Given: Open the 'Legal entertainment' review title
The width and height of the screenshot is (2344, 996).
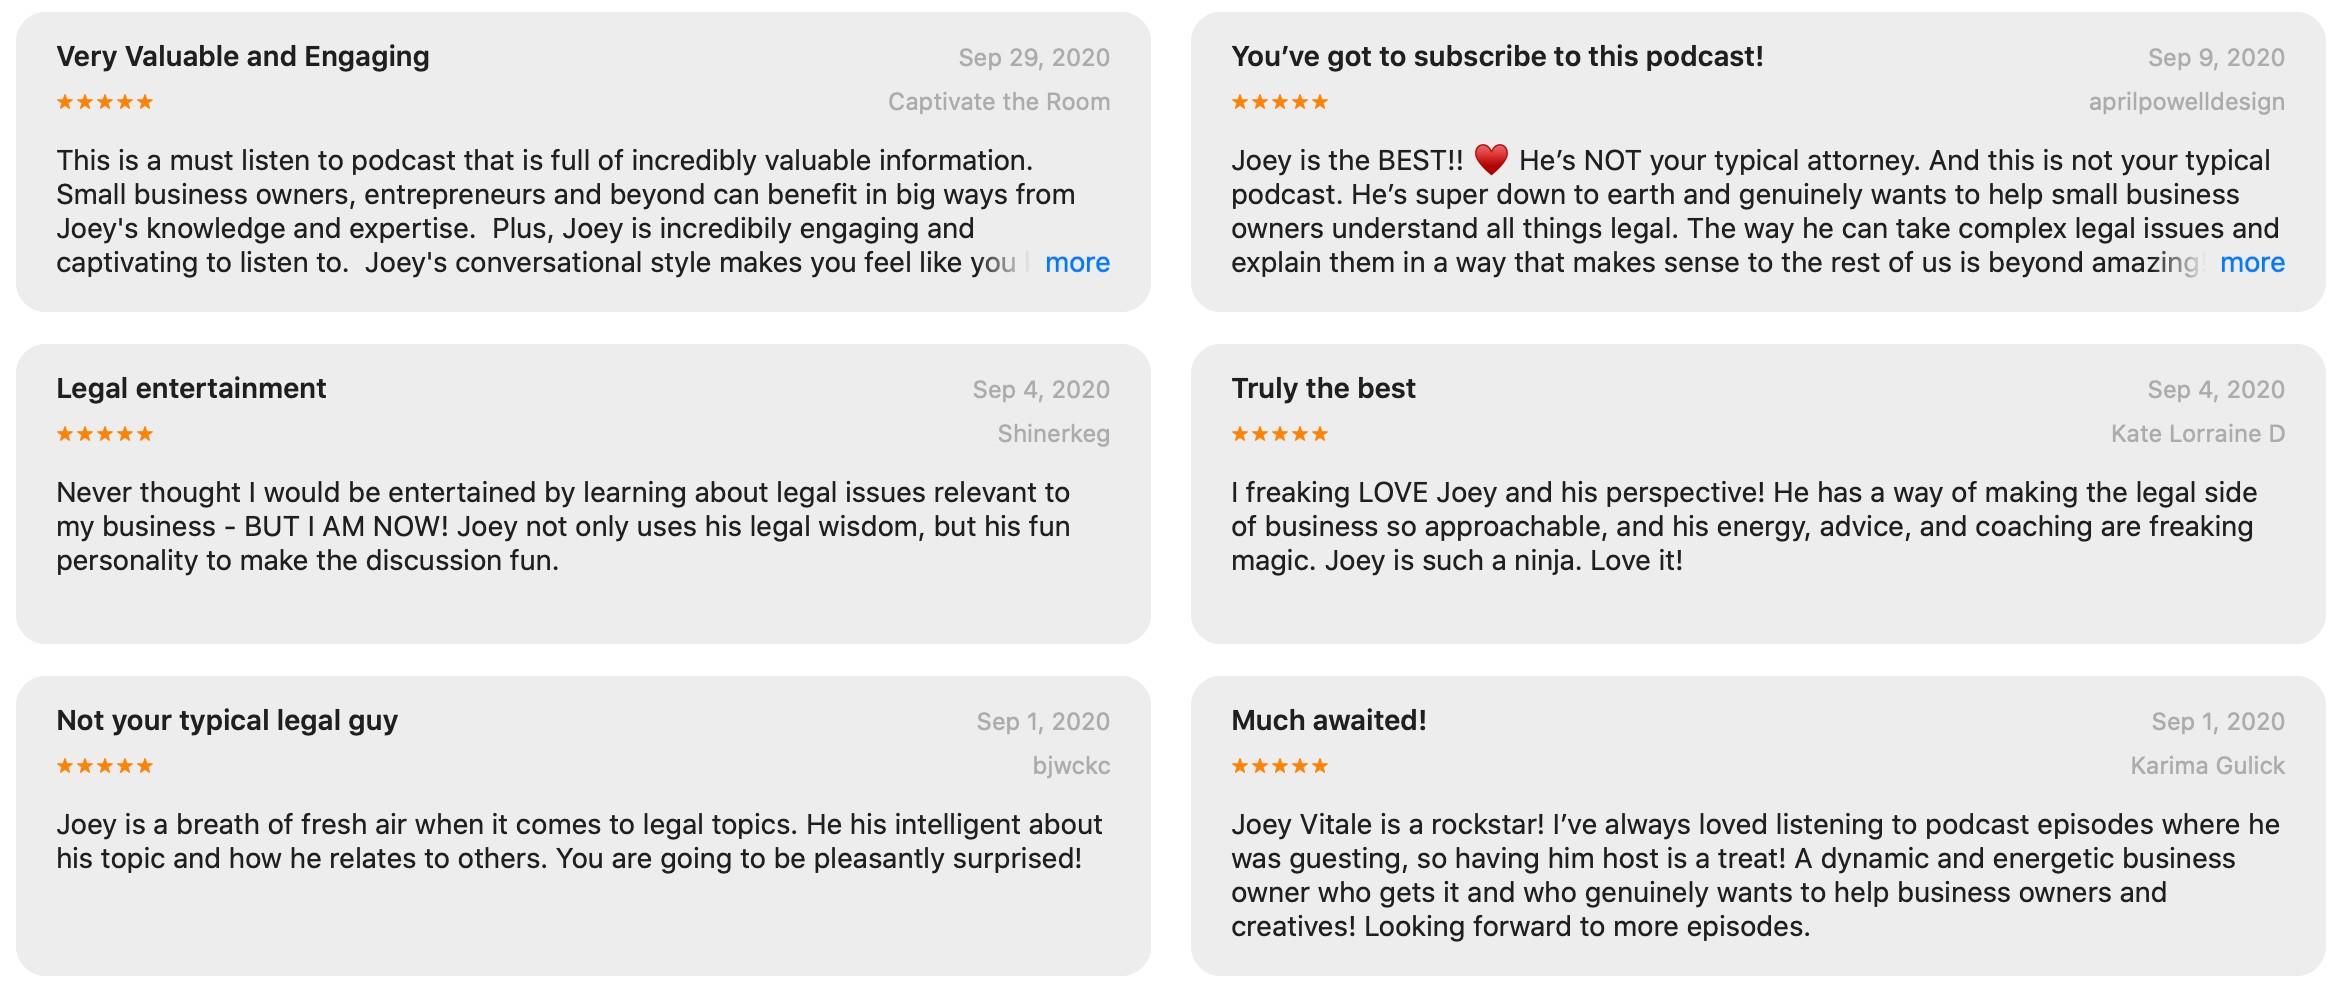Looking at the screenshot, I should (191, 389).
